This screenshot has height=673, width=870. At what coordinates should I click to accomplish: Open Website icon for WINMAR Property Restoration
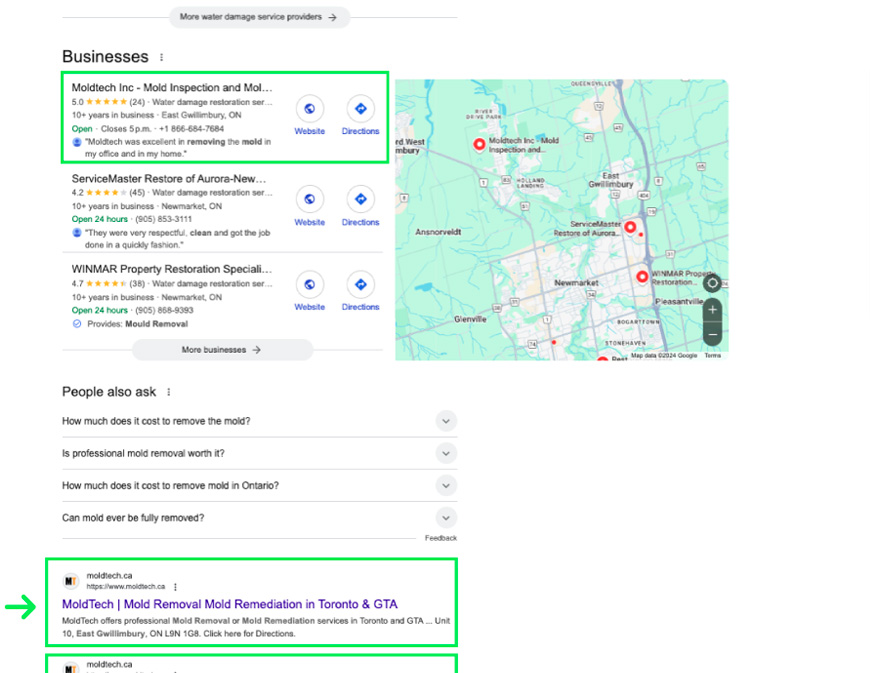(x=309, y=285)
